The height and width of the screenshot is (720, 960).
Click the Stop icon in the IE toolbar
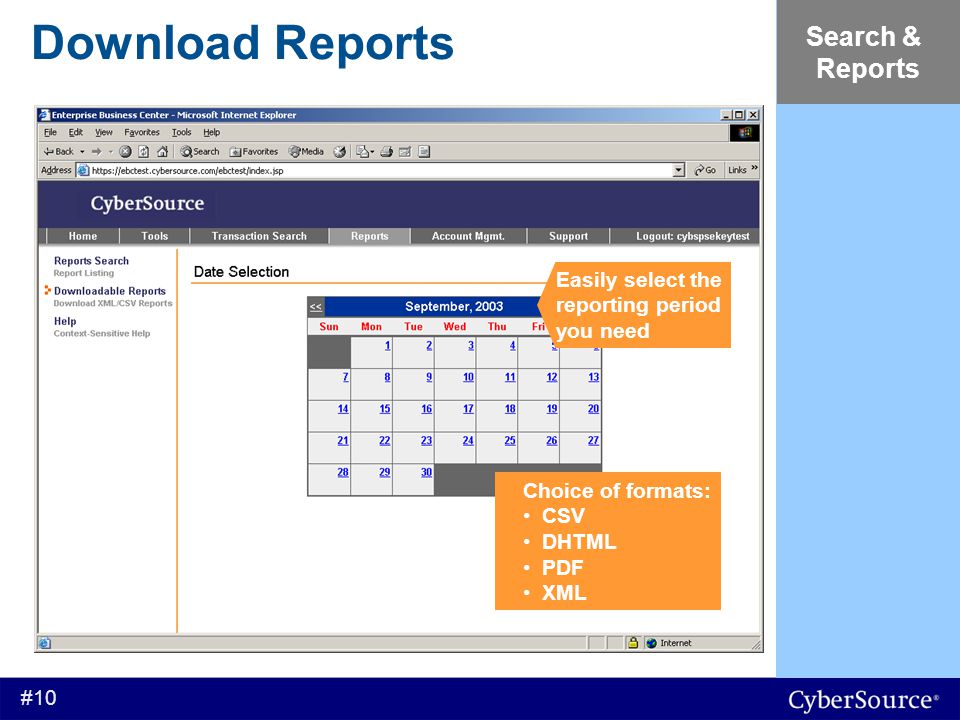pos(125,151)
